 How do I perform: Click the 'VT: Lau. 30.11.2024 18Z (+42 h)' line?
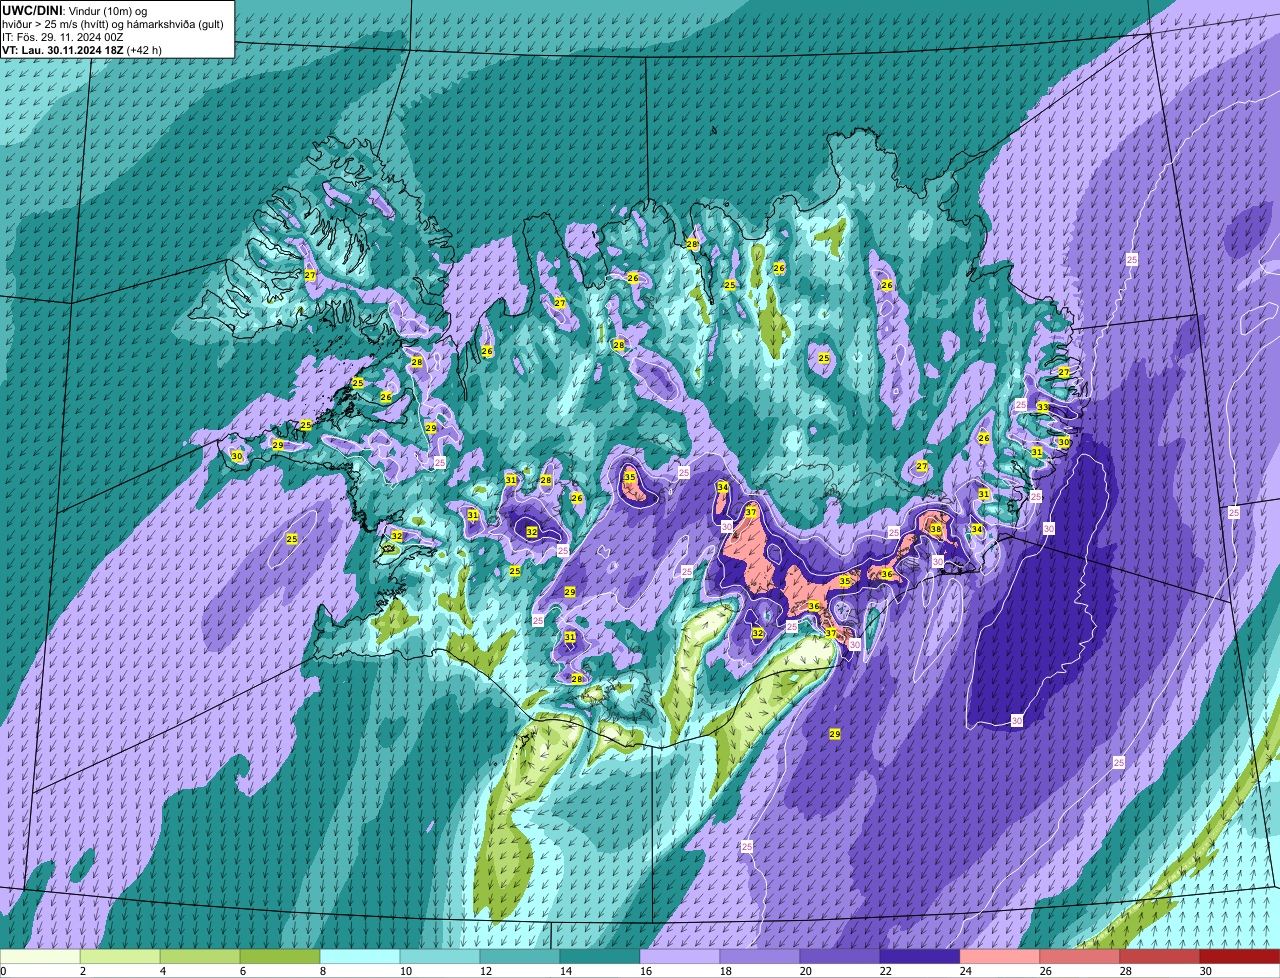tap(82, 50)
